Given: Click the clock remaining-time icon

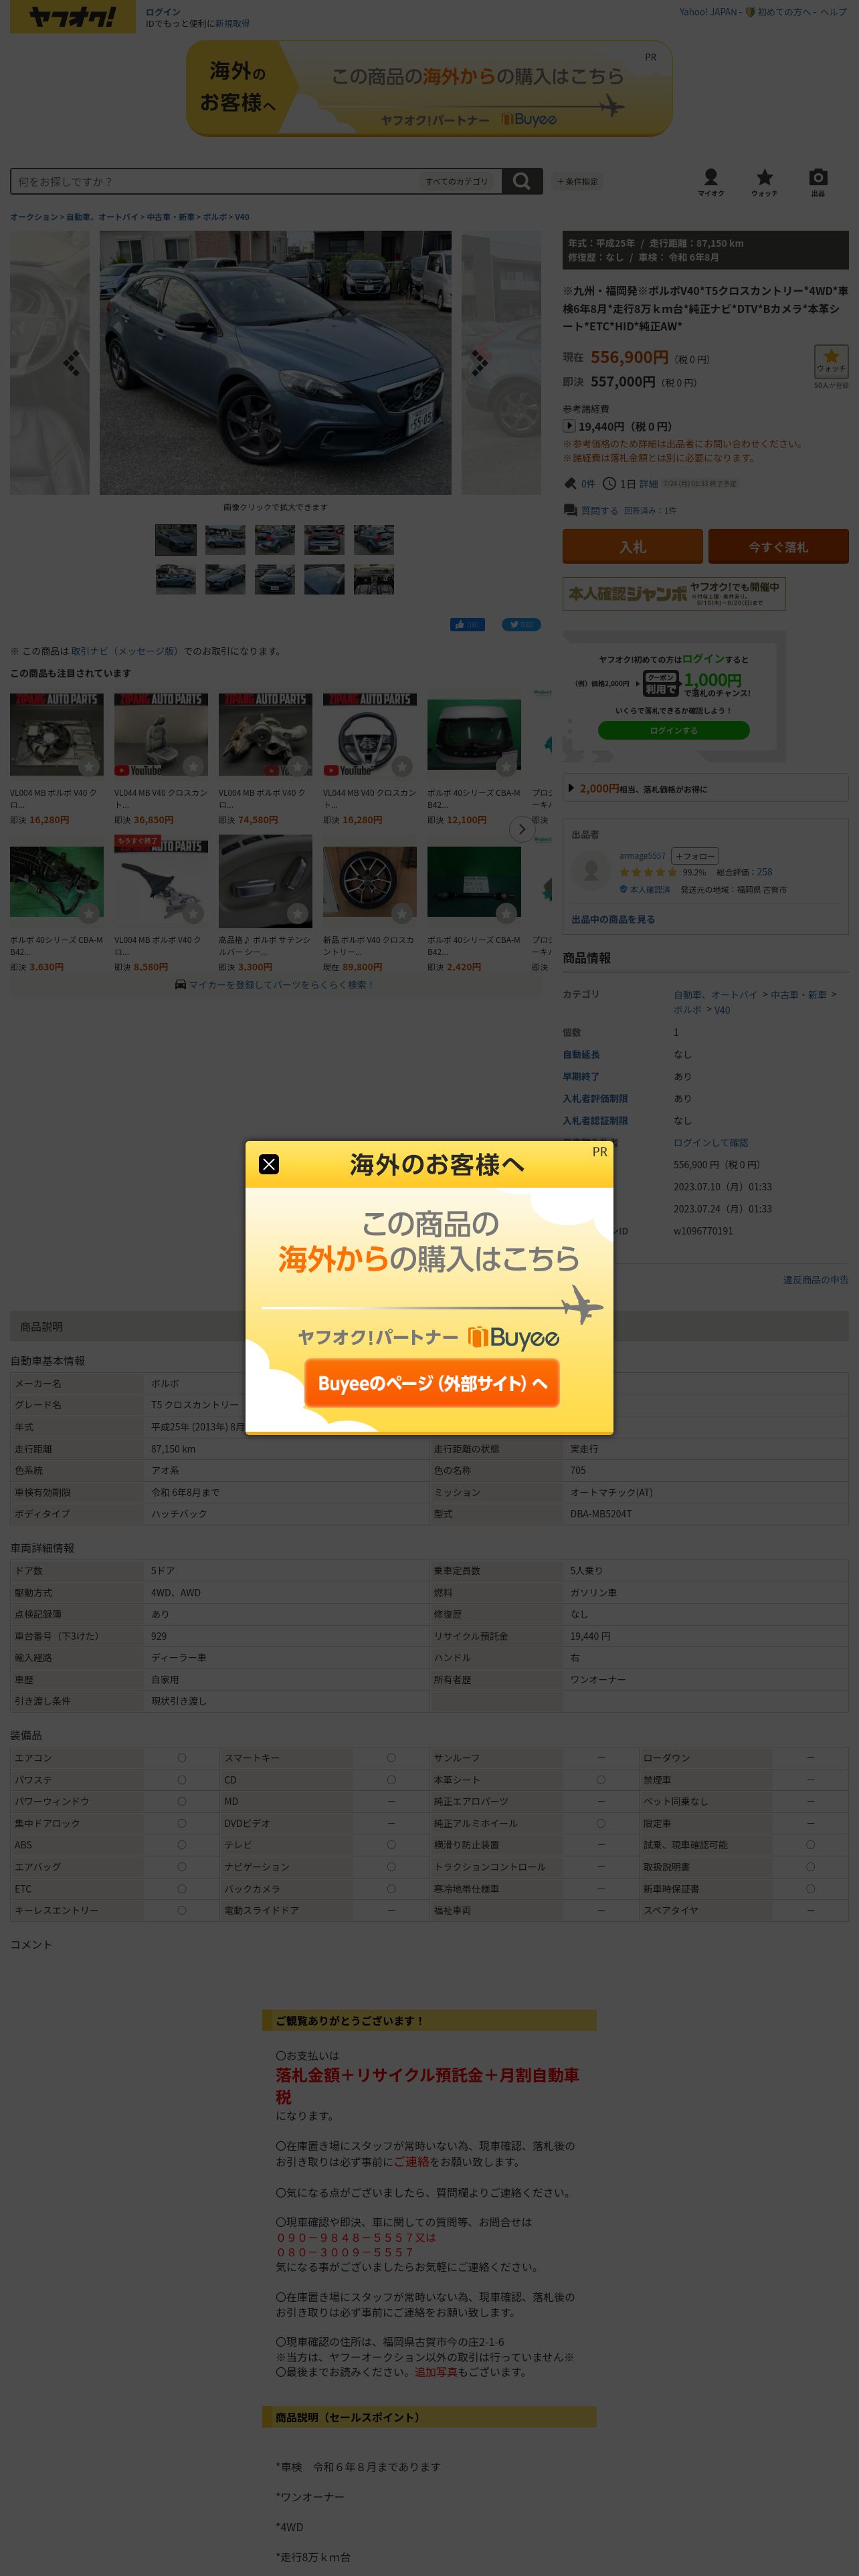Looking at the screenshot, I should click(x=608, y=484).
